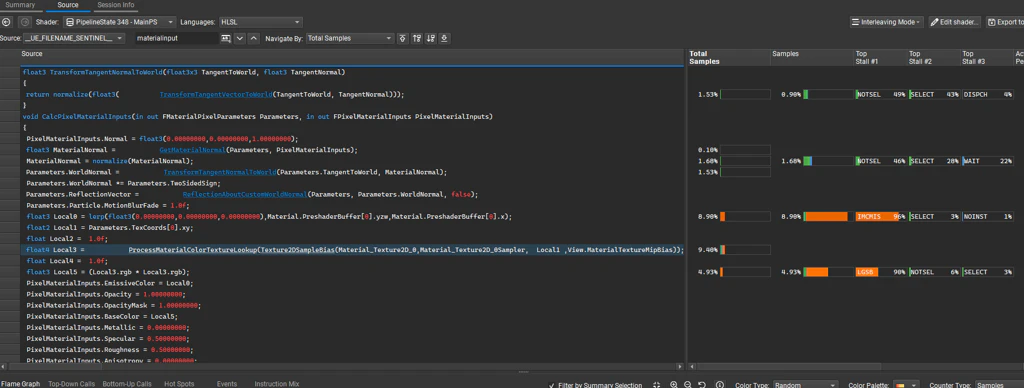Open the Hot Spots tab
Viewport: 1024px width, 388px height.
tap(179, 384)
